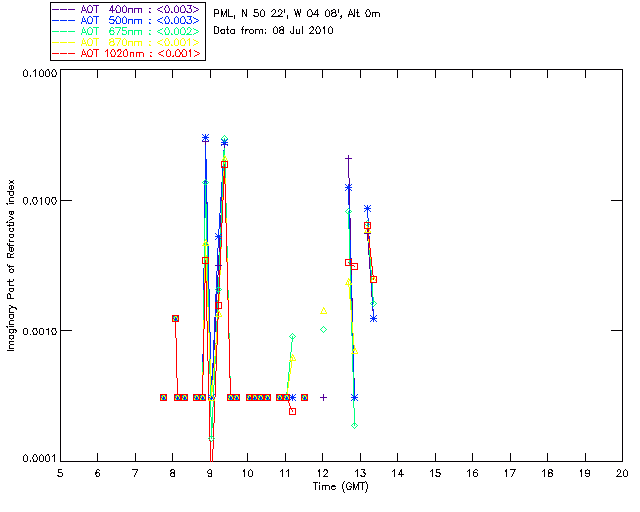Click the x-axis tick label "5"
This screenshot has width=640, height=512.
coord(60,473)
